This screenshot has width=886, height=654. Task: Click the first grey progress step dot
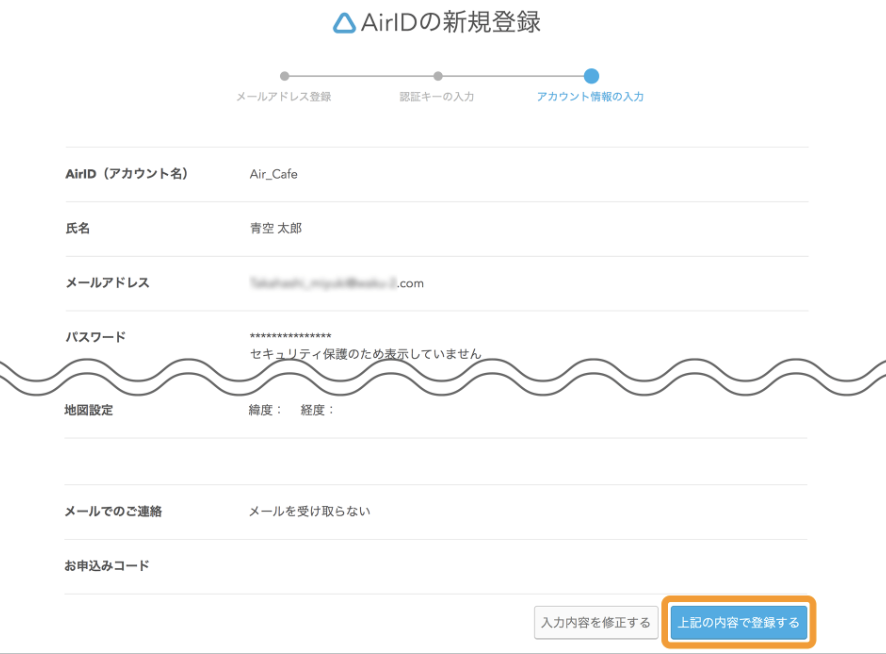285,76
